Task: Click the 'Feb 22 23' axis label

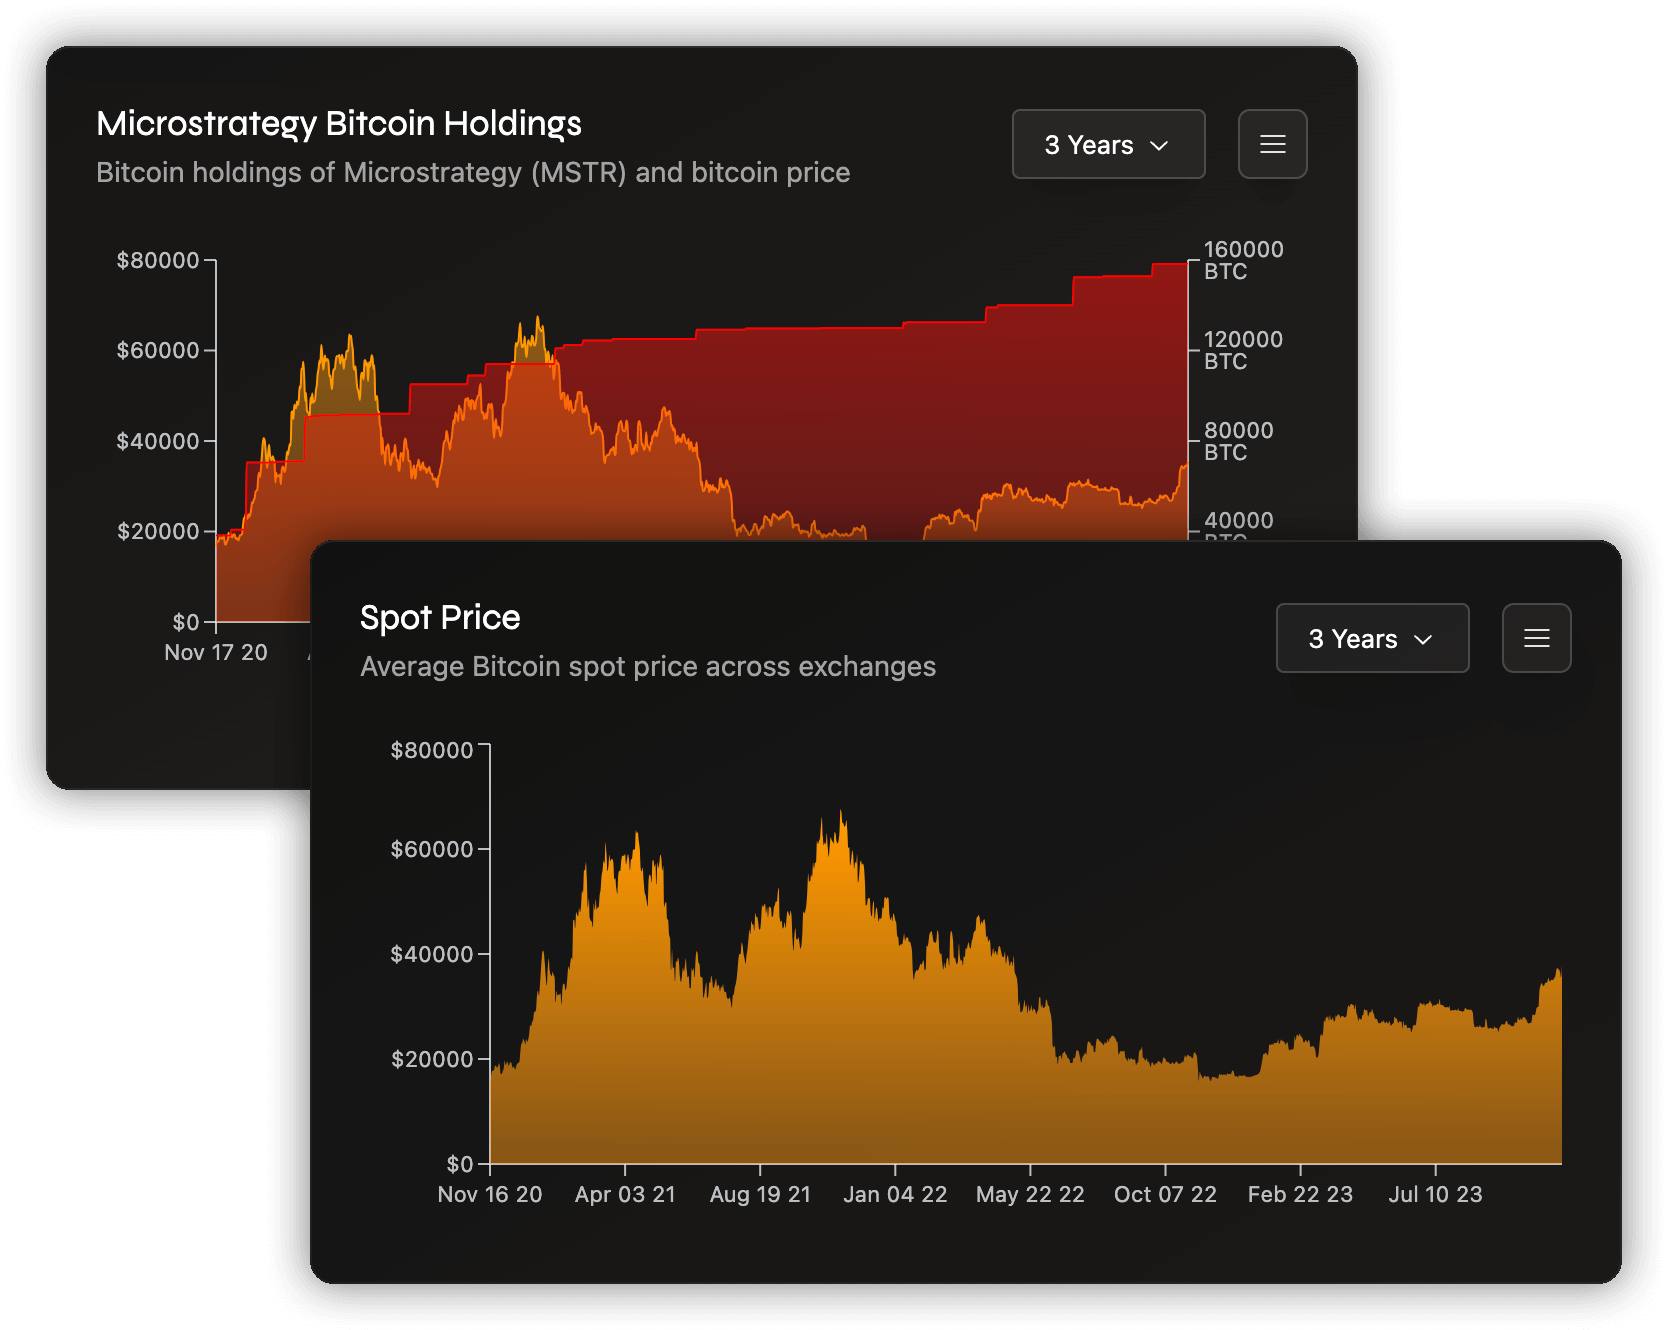Action: pos(1300,1195)
